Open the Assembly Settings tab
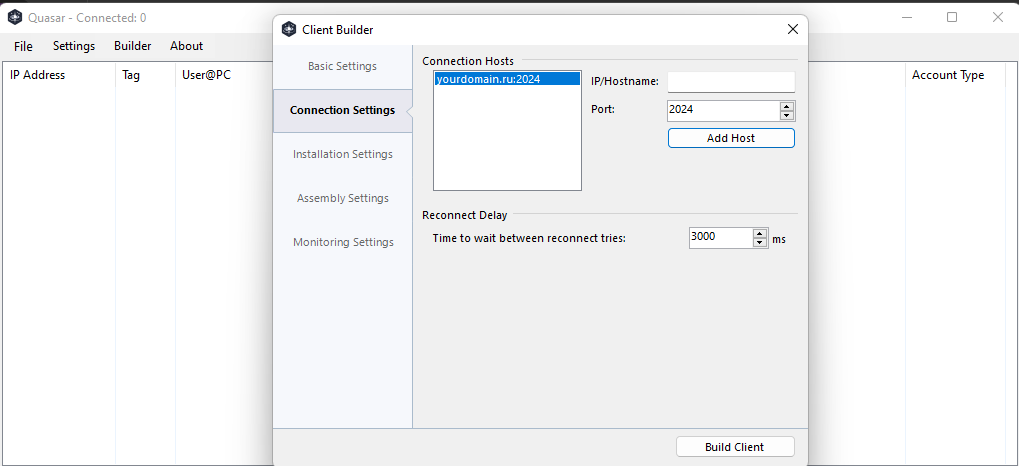Screen dimensions: 1019x466 (342, 198)
